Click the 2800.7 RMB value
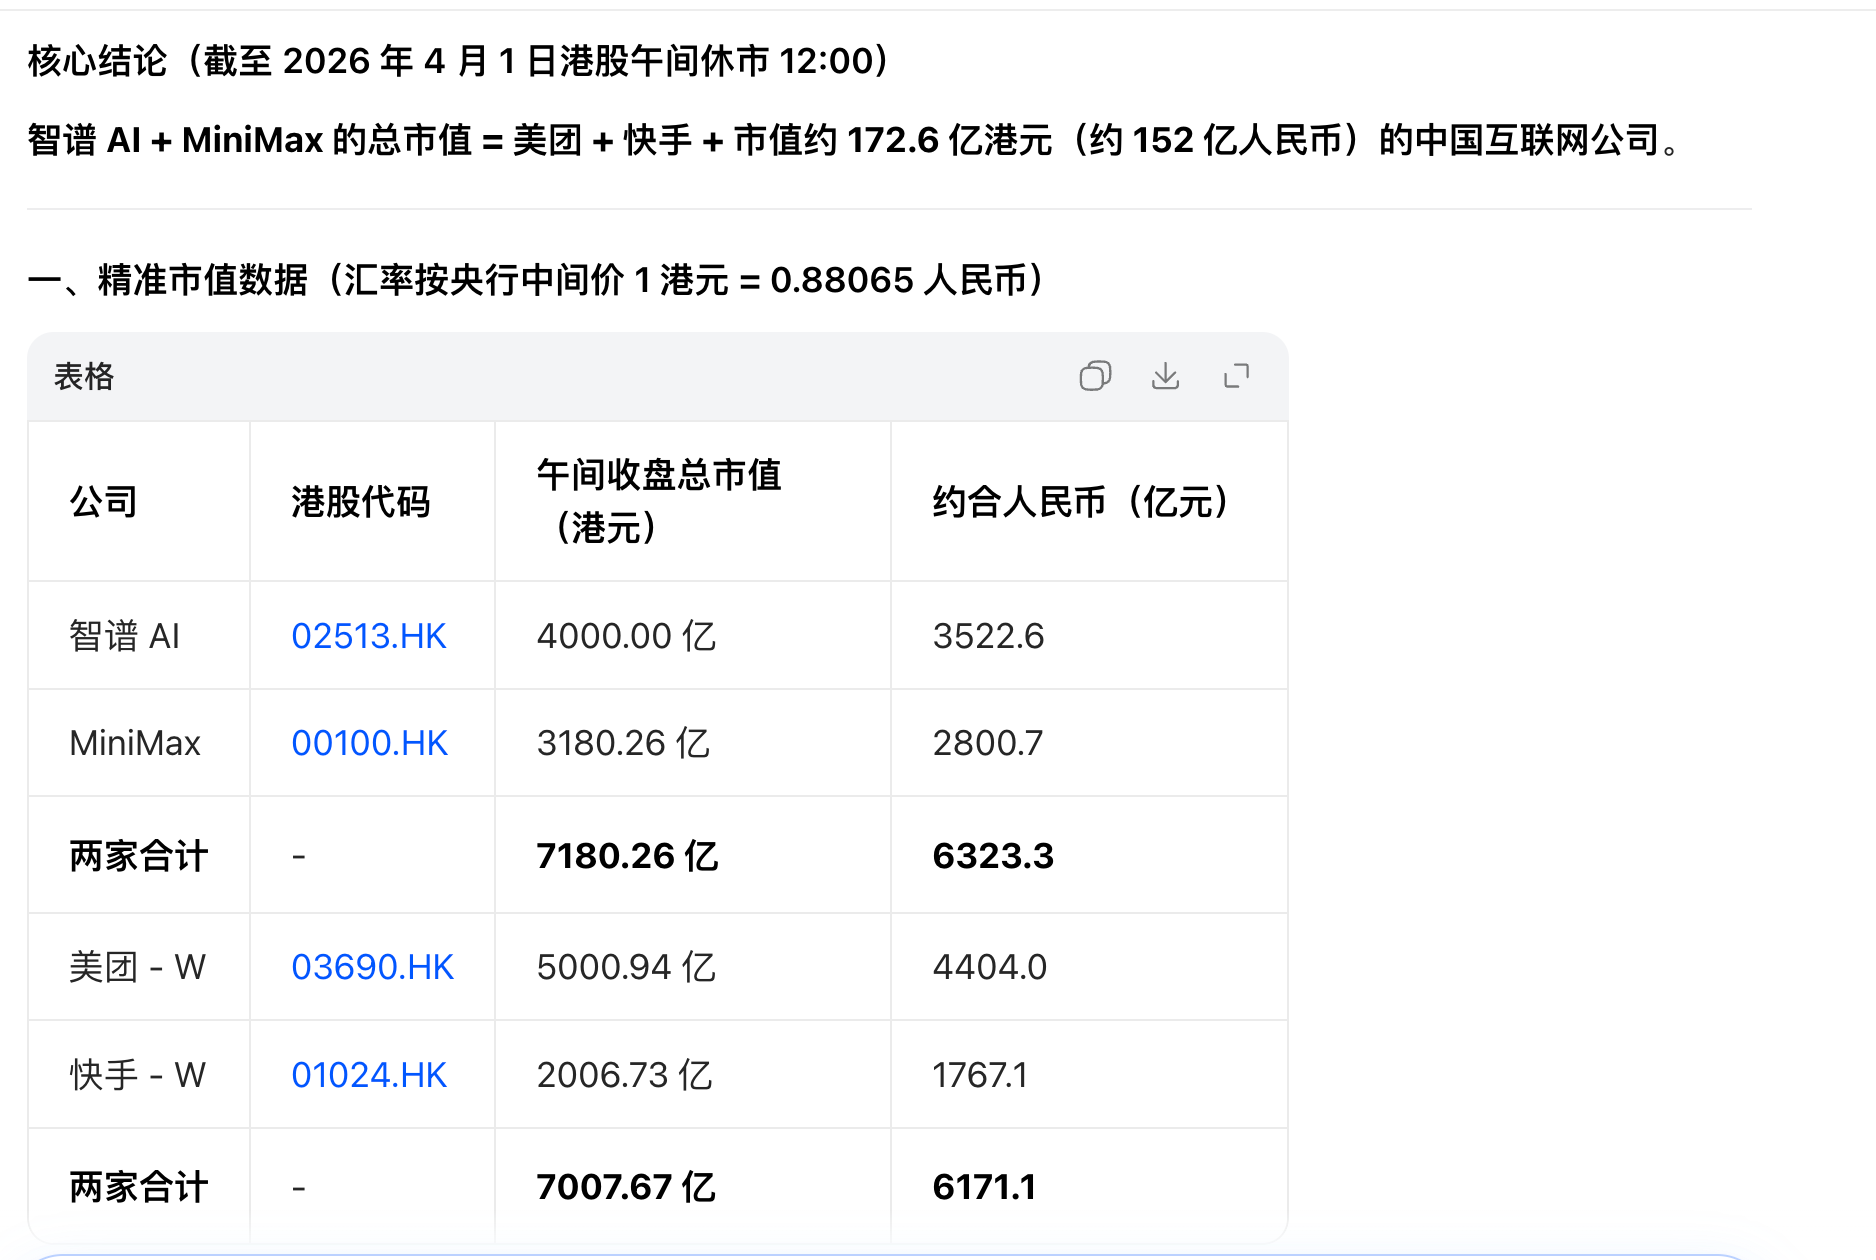 (988, 743)
